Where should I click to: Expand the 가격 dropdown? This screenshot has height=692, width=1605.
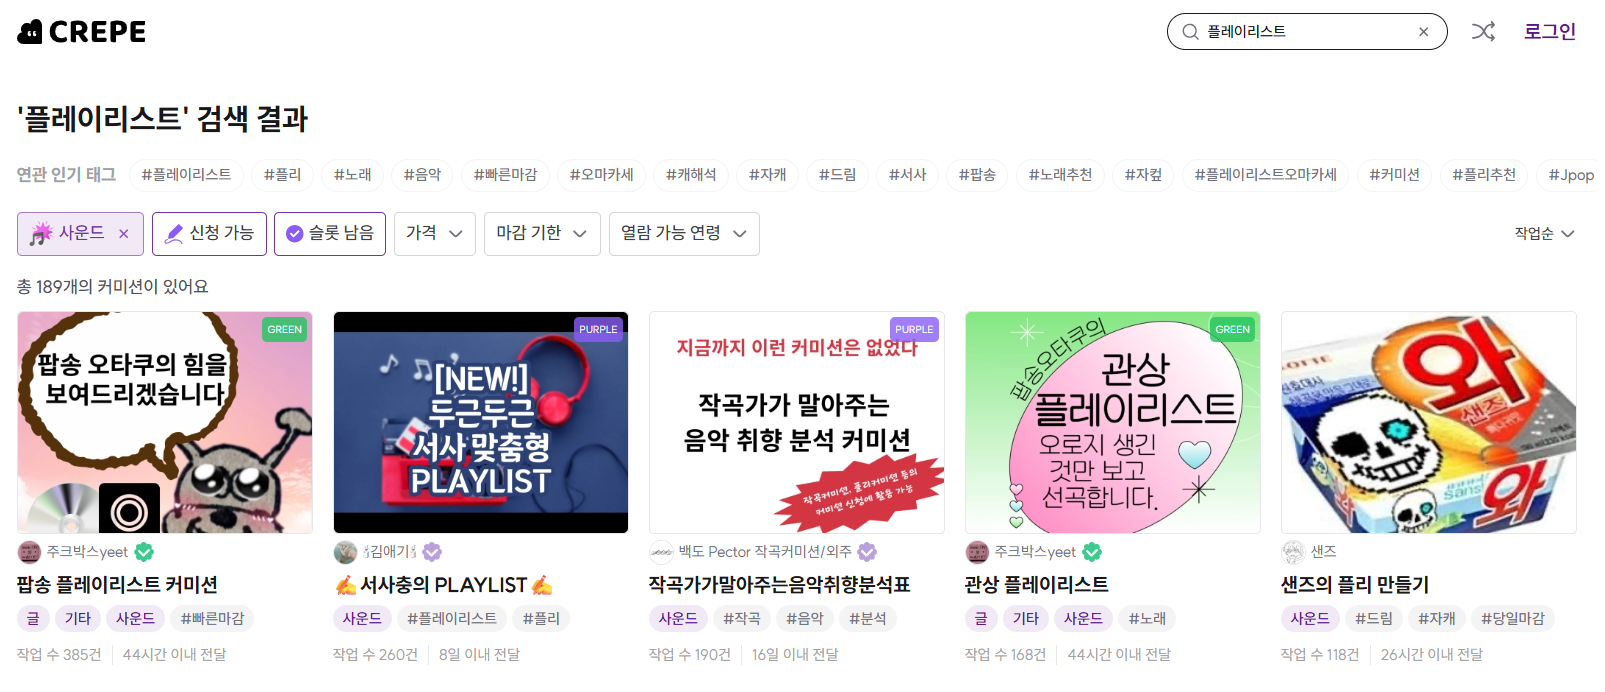[434, 234]
